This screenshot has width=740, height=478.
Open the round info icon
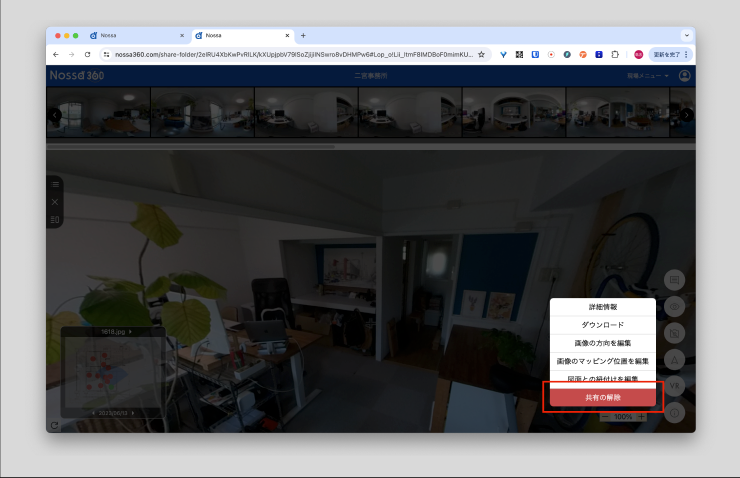coord(674,413)
